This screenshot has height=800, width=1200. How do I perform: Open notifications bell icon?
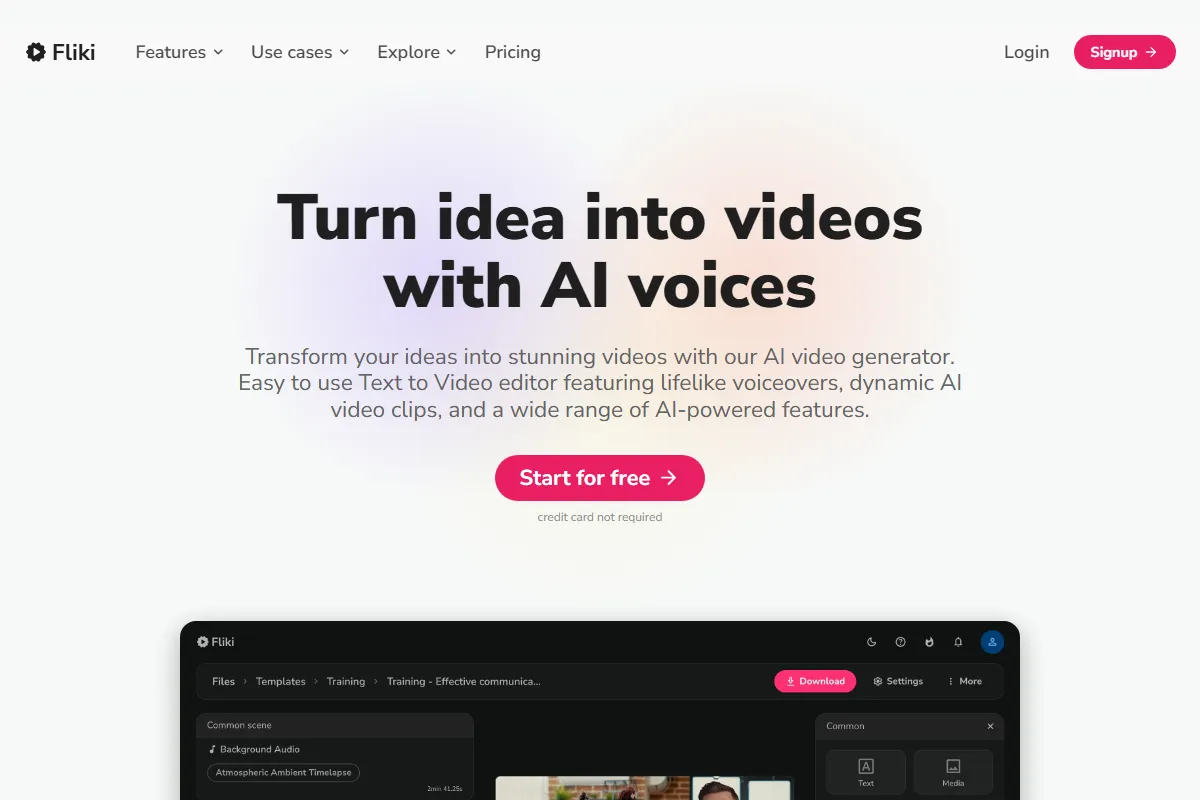958,642
